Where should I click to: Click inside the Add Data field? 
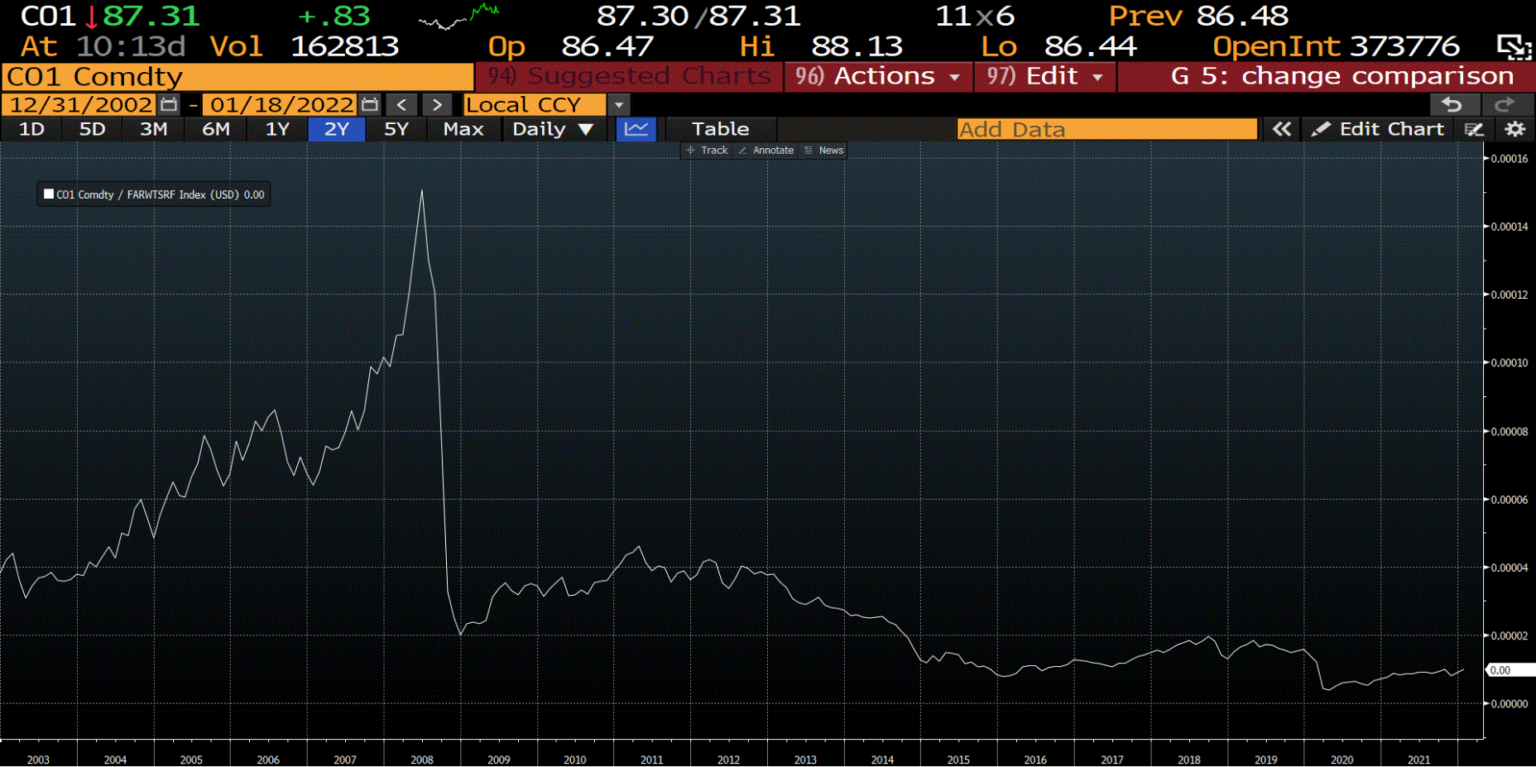[x=1107, y=128]
